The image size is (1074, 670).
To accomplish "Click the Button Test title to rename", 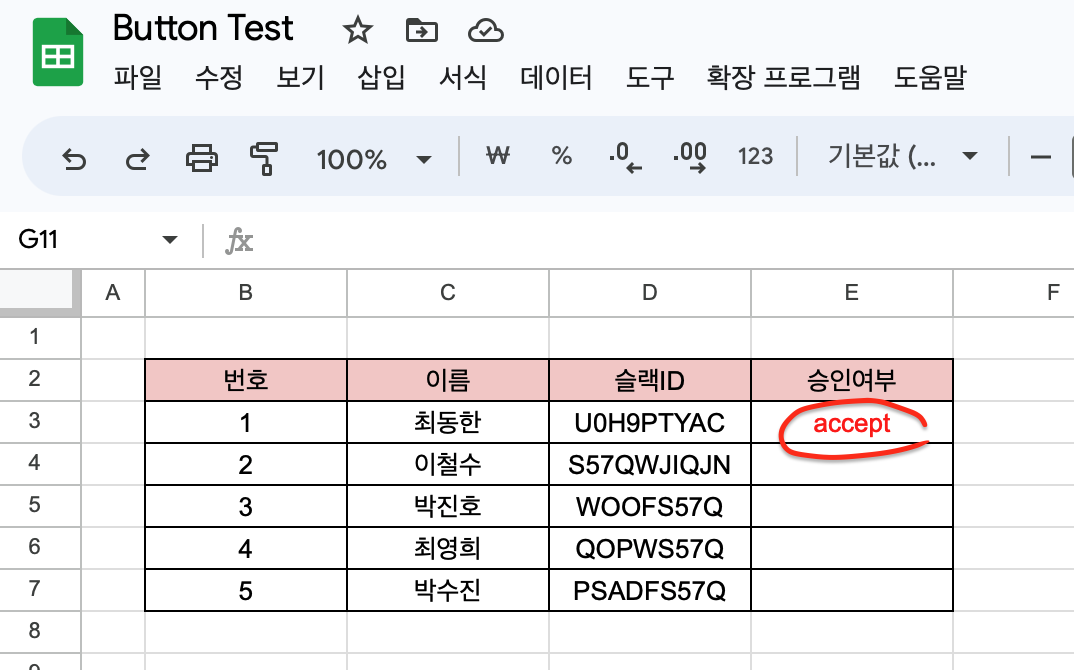I will (204, 29).
